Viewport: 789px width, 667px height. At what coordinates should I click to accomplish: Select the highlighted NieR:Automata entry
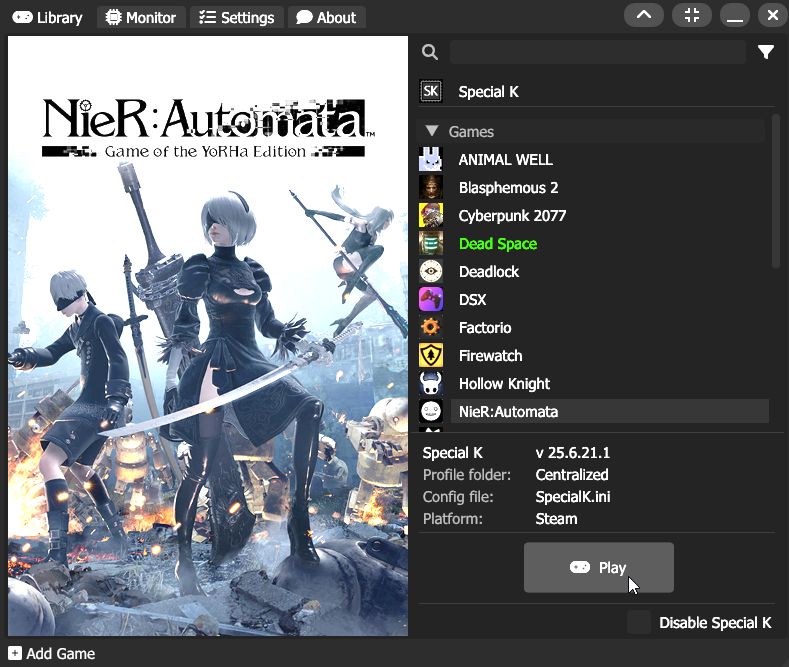click(609, 411)
